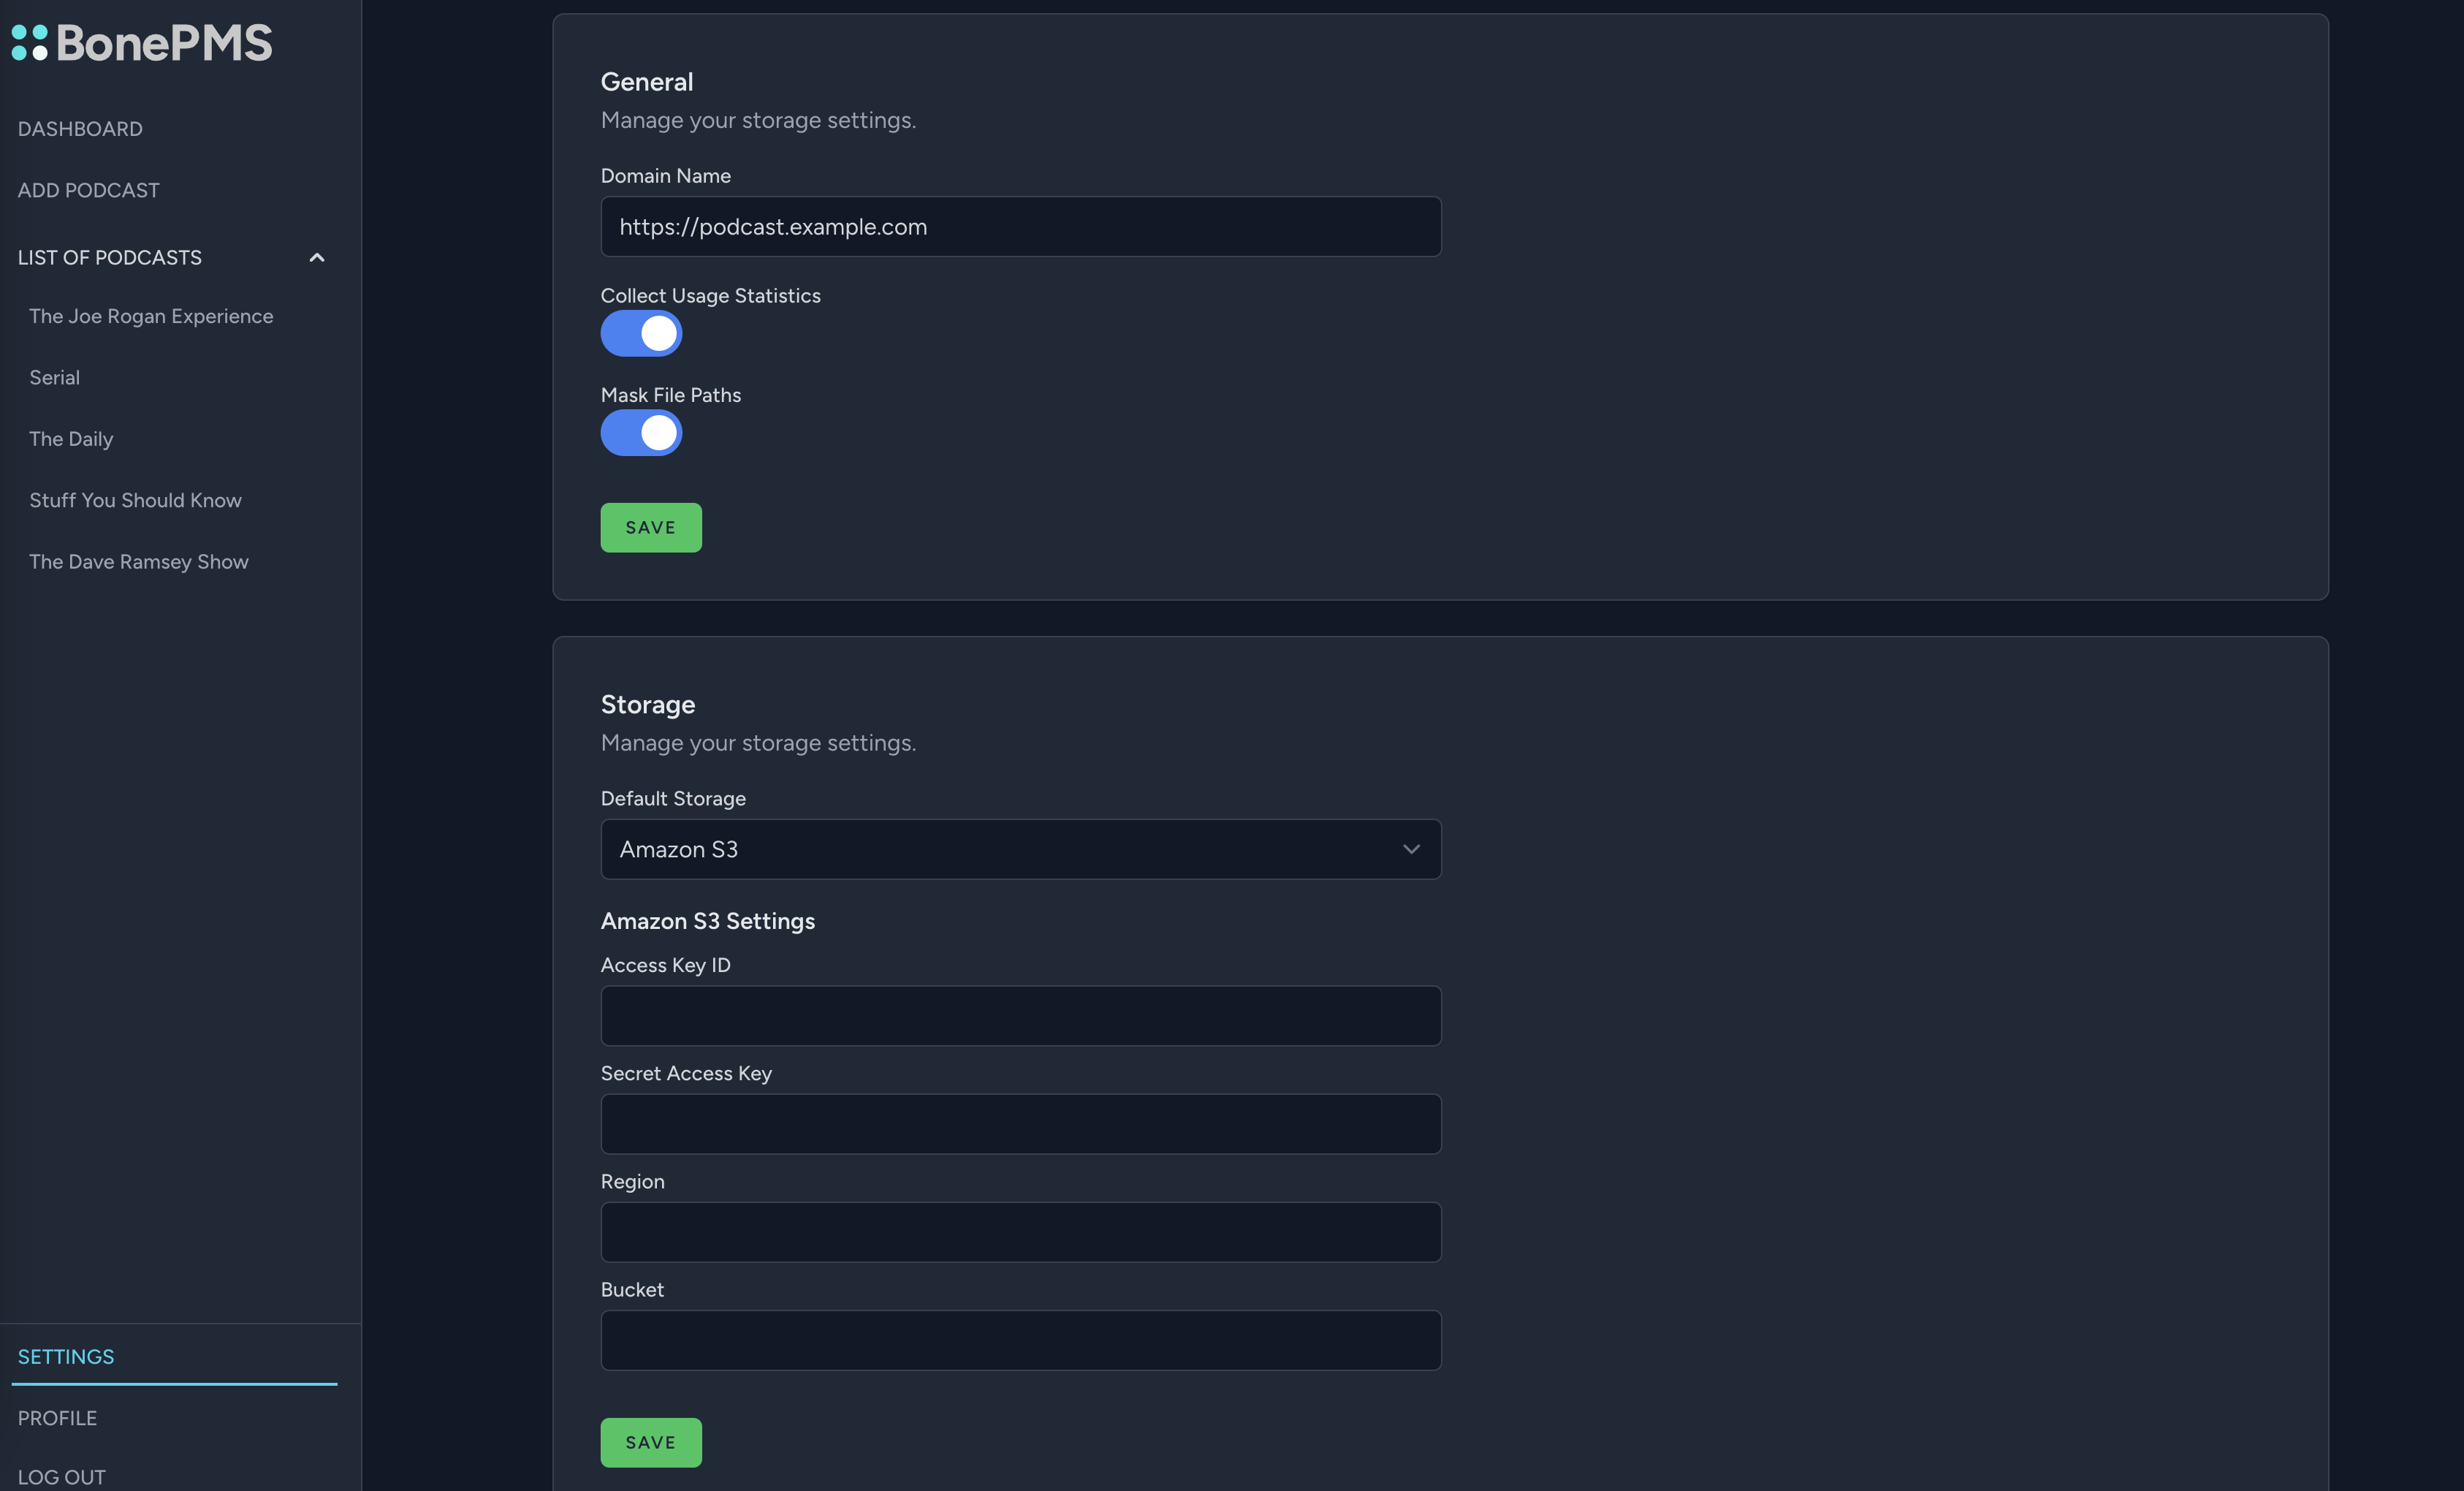Screen dimensions: 2464x1491
Task: Go to the Profile page
Action: (x=57, y=1417)
